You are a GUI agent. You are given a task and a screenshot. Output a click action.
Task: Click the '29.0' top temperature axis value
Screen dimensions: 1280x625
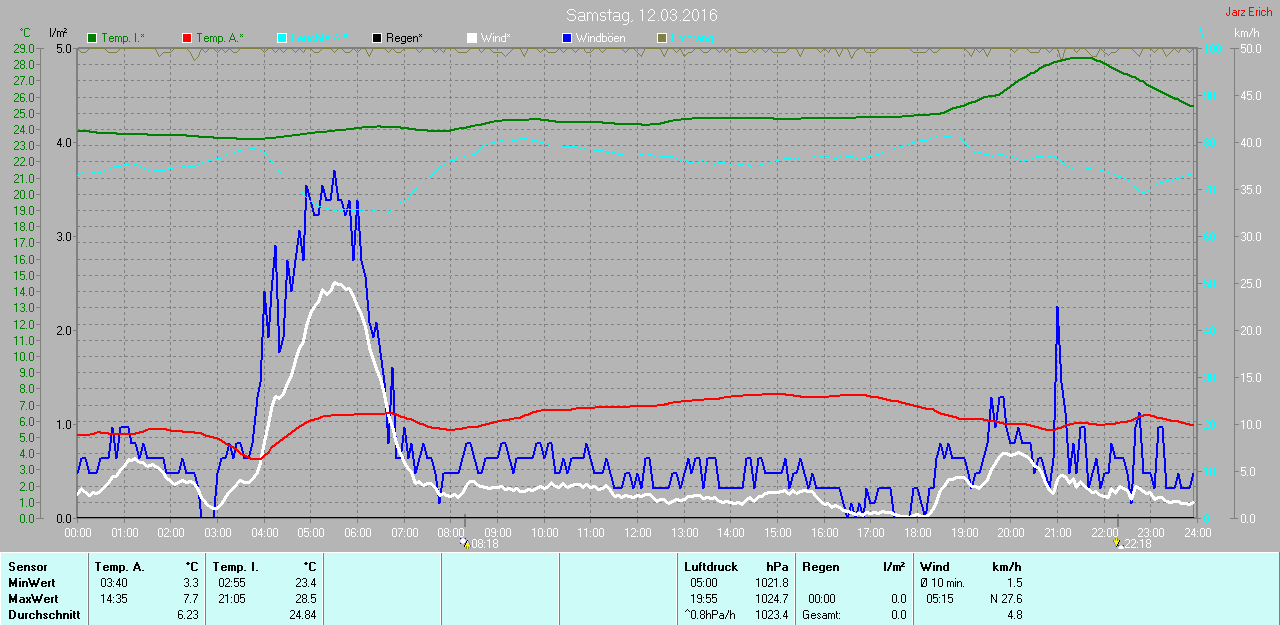pos(24,48)
